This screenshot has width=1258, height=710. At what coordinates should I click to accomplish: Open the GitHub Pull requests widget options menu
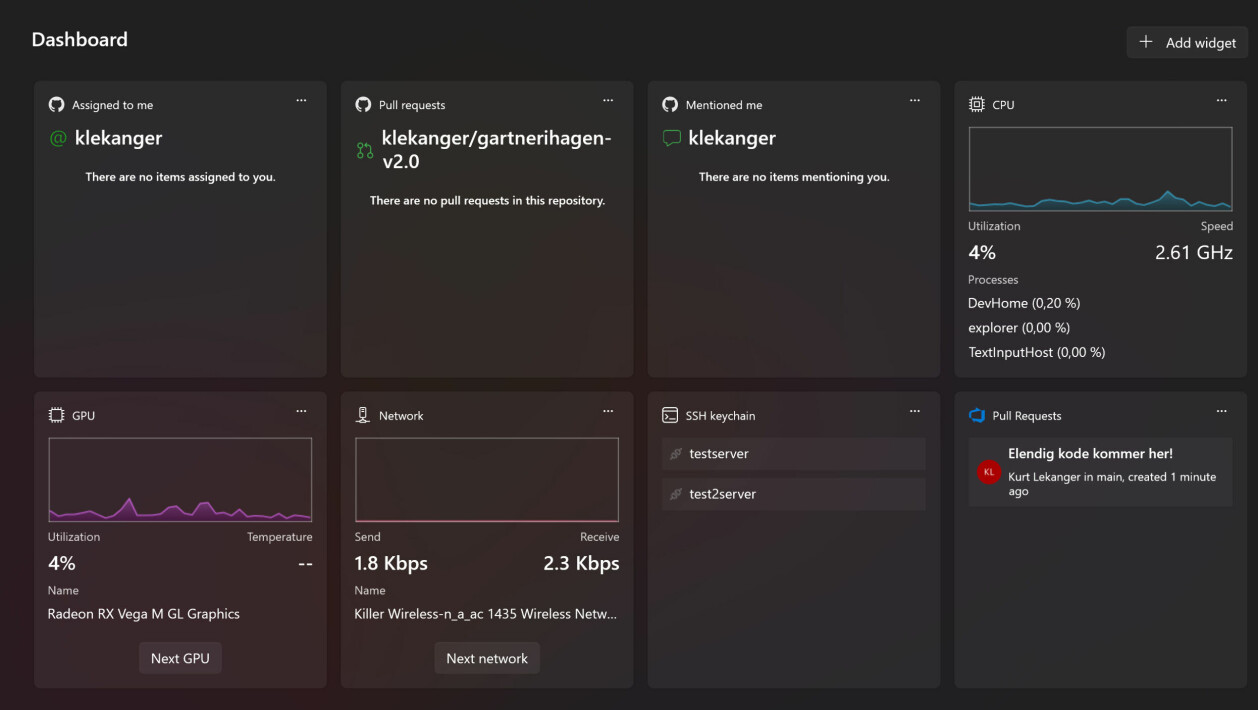608,101
